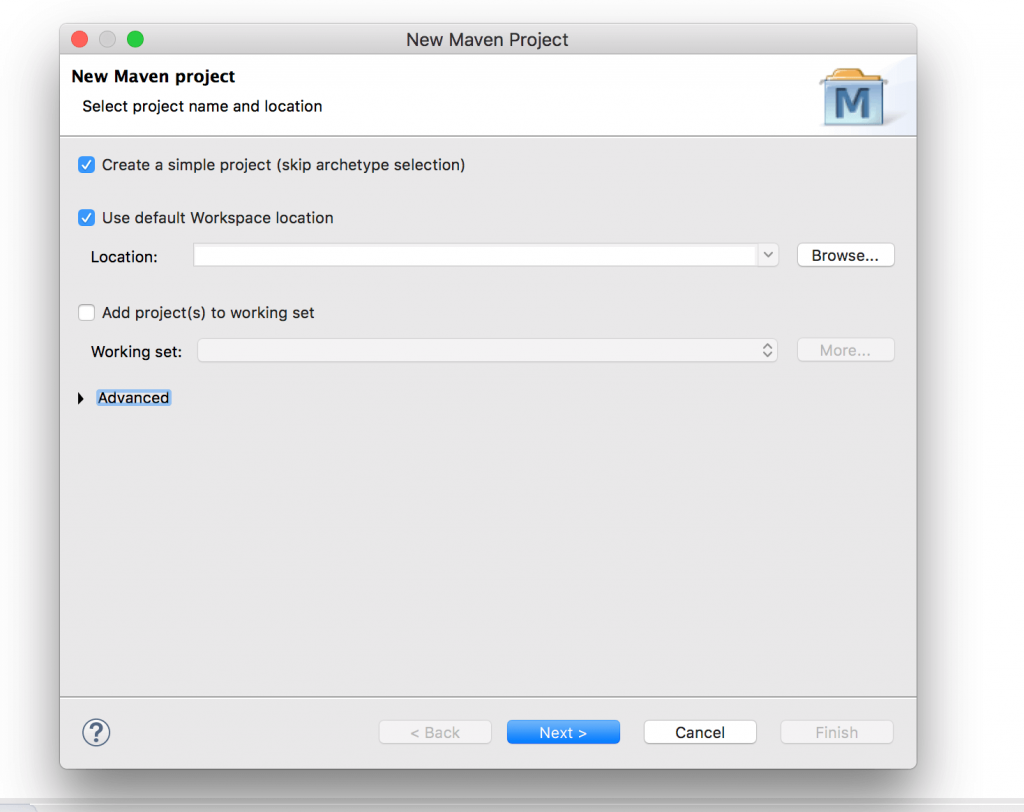Enable Add project(s) to working set
Image resolution: width=1024 pixels, height=812 pixels.
(87, 313)
